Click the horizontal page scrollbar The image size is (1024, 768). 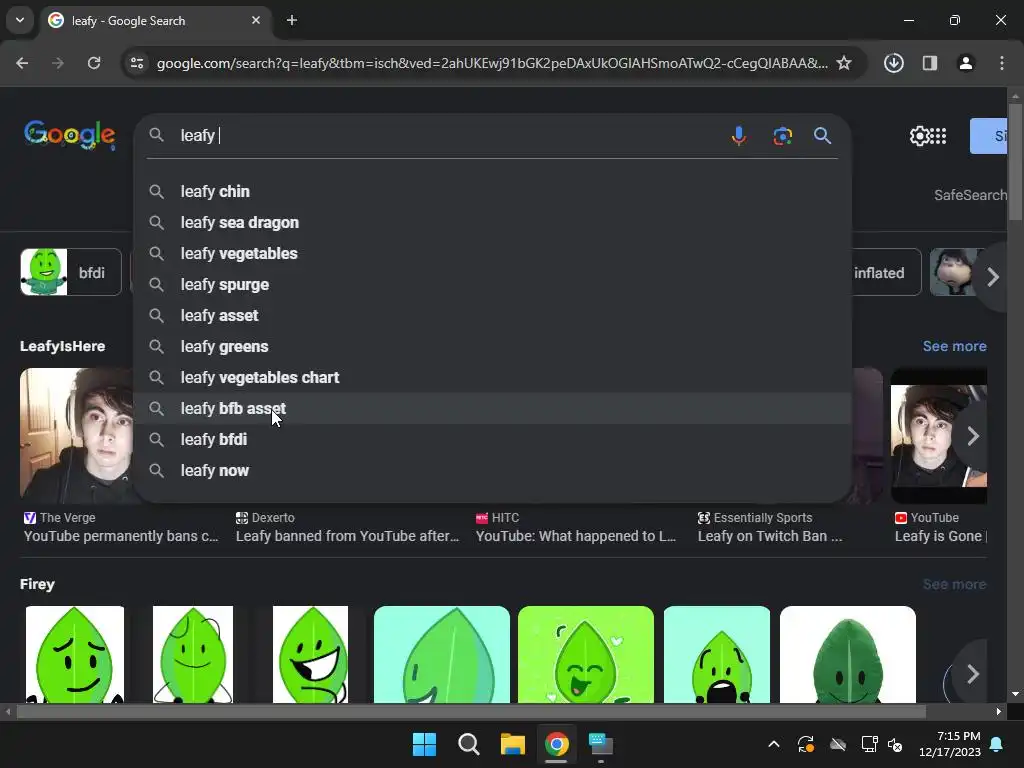point(471,711)
